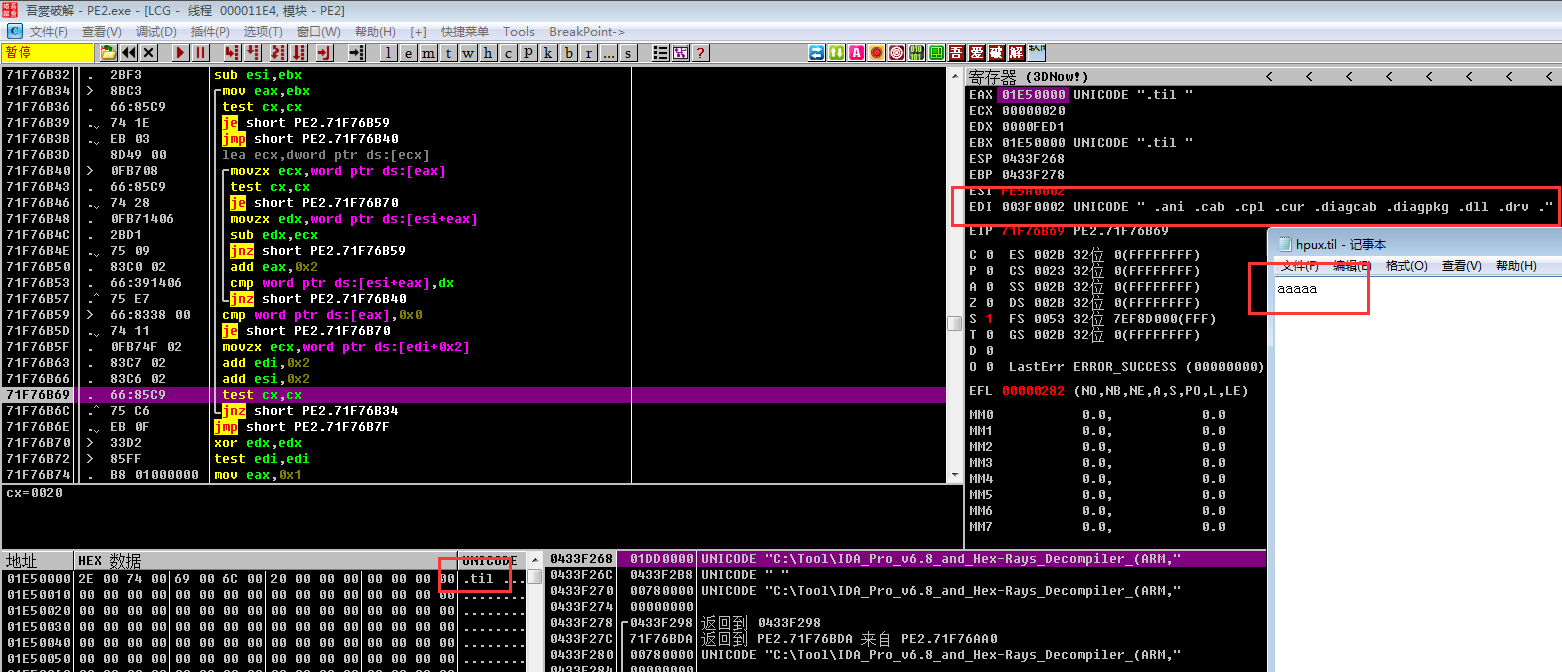Open Memory map with the 'm' button
Viewport: 1562px width, 672px height.
coord(428,53)
